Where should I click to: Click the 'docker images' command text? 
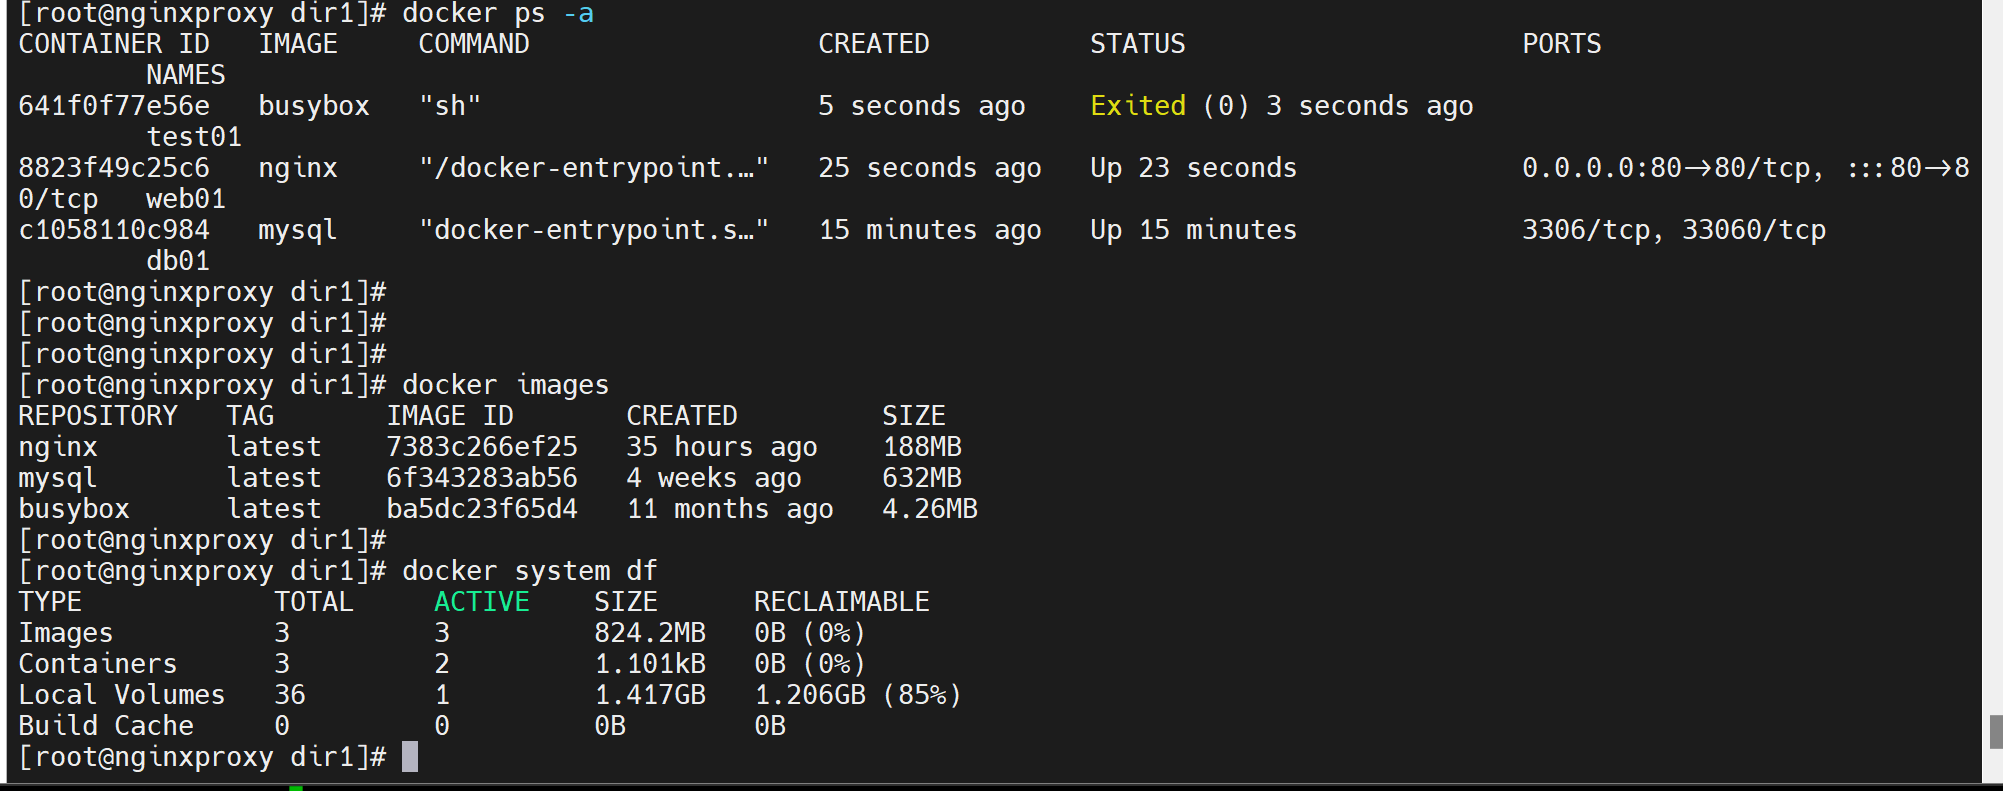click(x=505, y=385)
